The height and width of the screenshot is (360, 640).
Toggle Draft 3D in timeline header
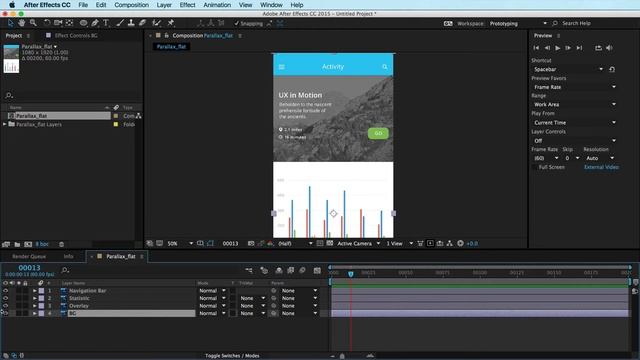[x=264, y=270]
